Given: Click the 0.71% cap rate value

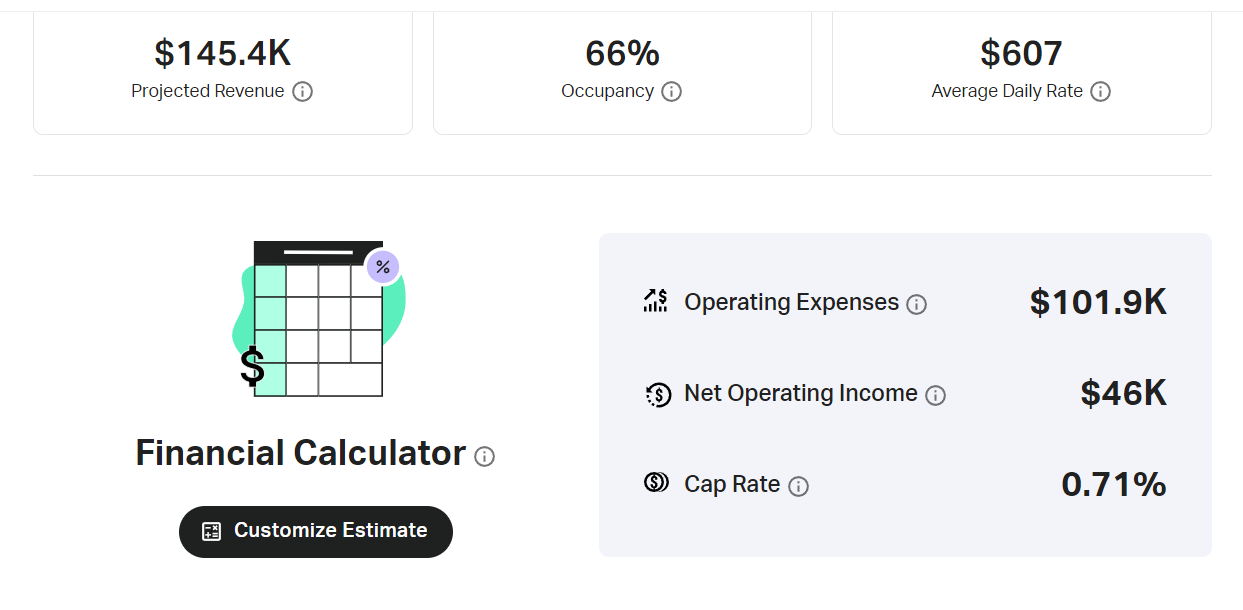Looking at the screenshot, I should [1113, 484].
